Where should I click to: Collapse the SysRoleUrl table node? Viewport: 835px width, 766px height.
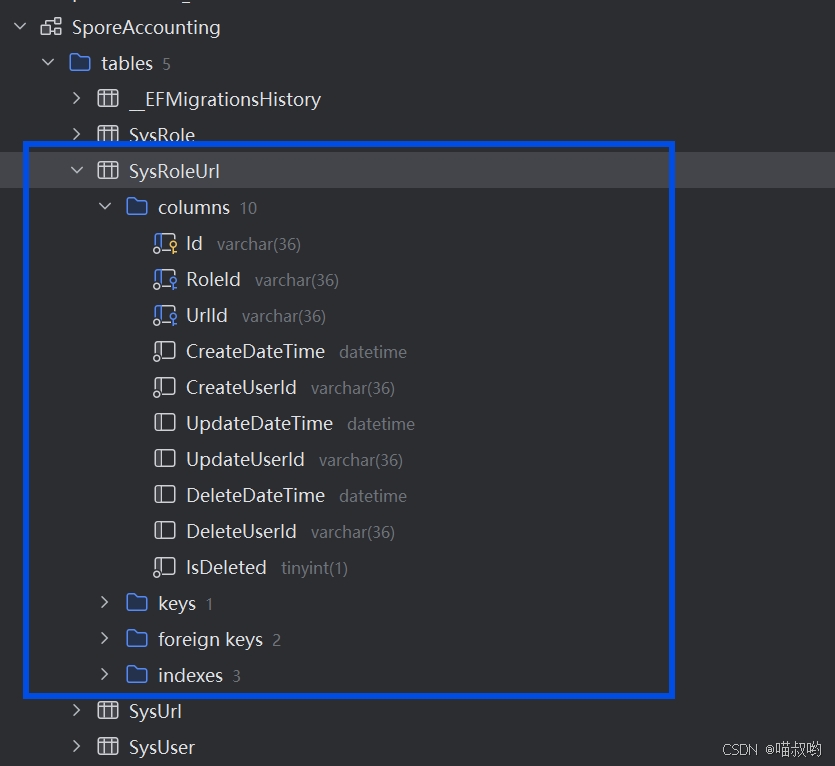point(77,171)
